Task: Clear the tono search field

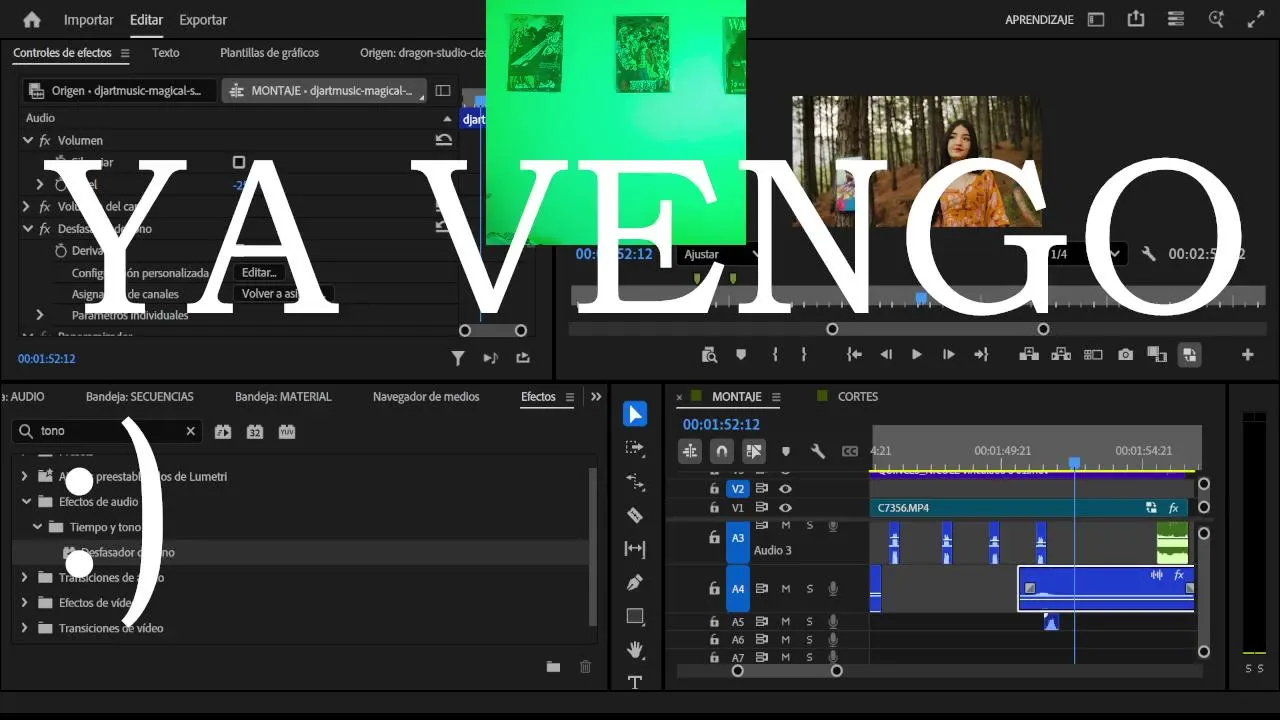Action: point(191,432)
